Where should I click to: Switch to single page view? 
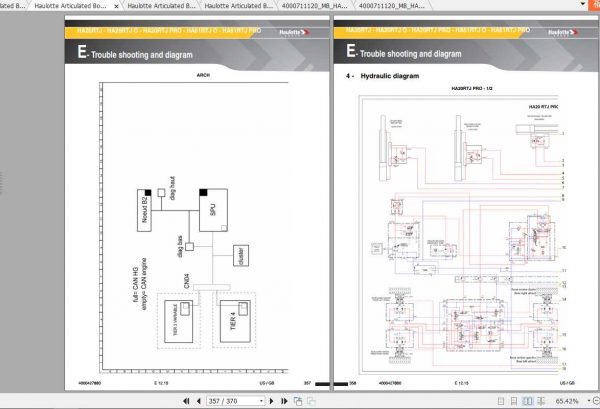501,401
